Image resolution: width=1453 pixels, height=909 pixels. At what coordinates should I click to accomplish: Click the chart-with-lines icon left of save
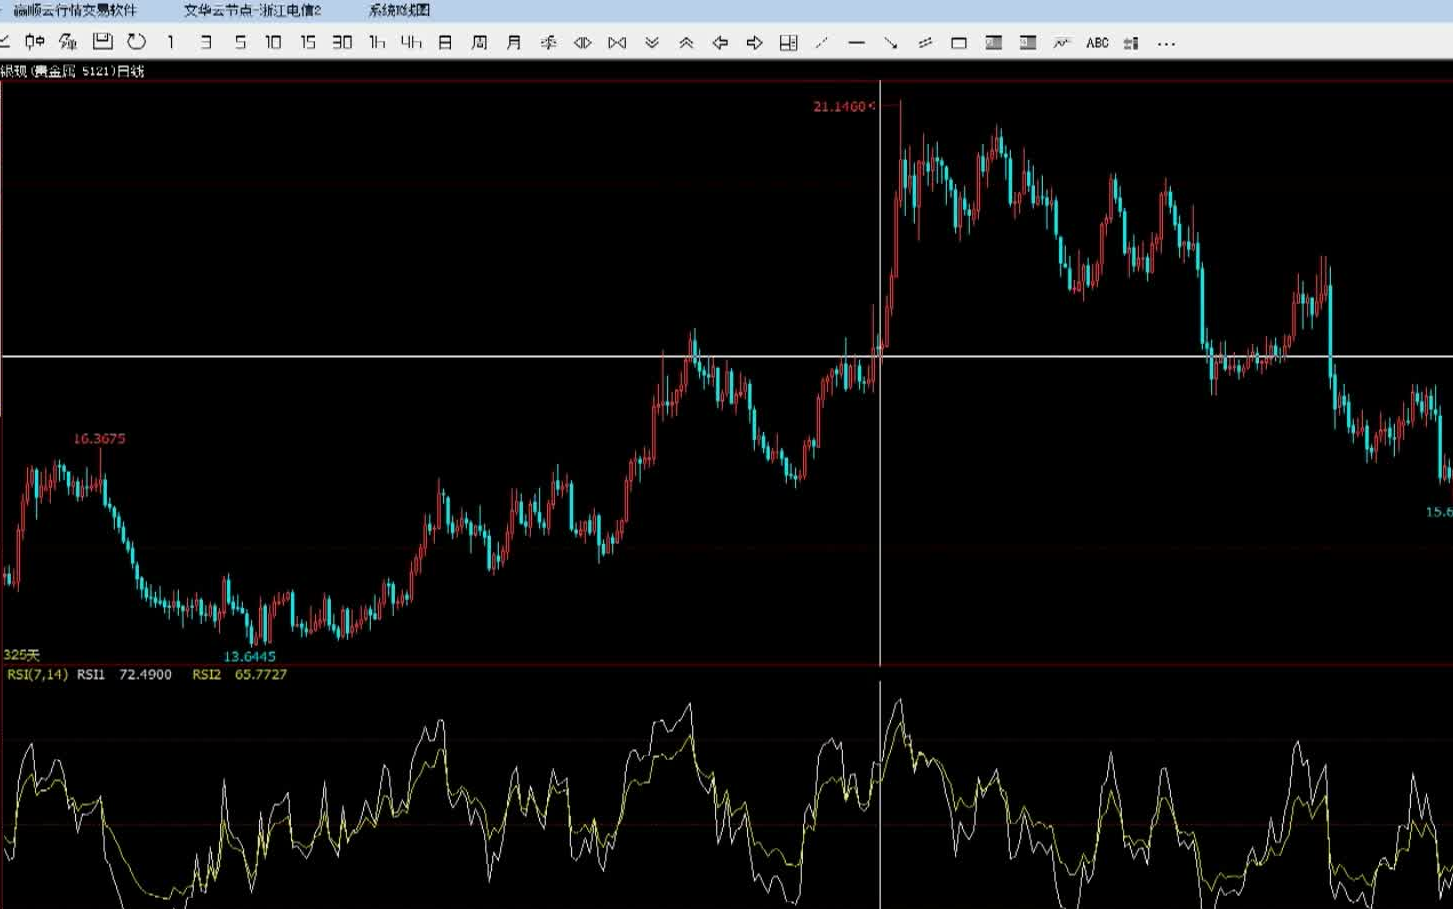point(68,42)
